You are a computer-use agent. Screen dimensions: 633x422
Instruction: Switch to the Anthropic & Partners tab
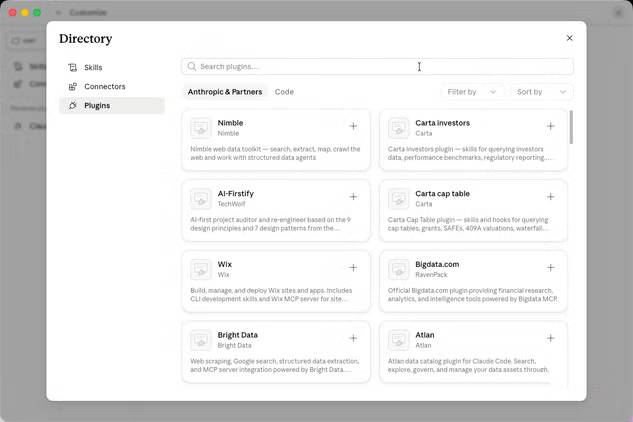coord(225,92)
